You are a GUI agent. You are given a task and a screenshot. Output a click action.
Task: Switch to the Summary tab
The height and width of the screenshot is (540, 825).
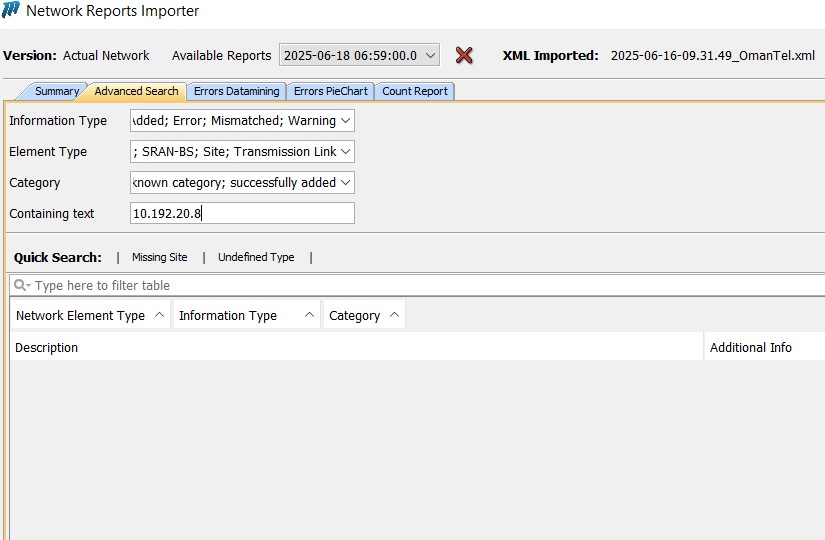56,91
